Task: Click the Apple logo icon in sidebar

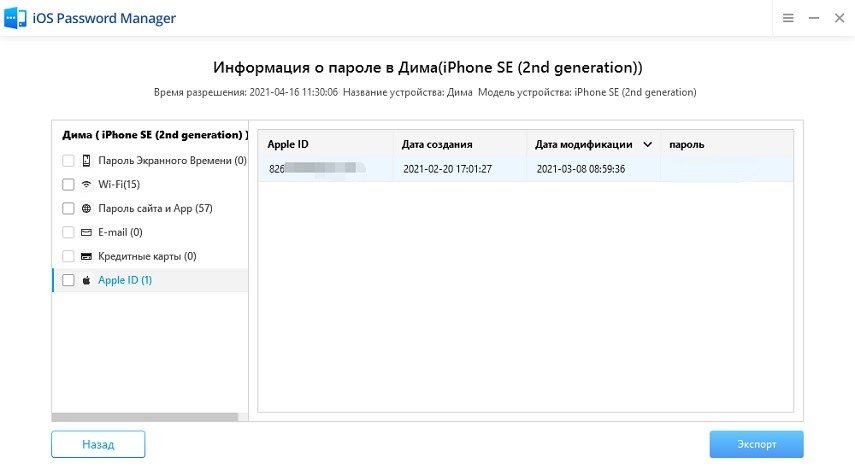Action: (86, 280)
